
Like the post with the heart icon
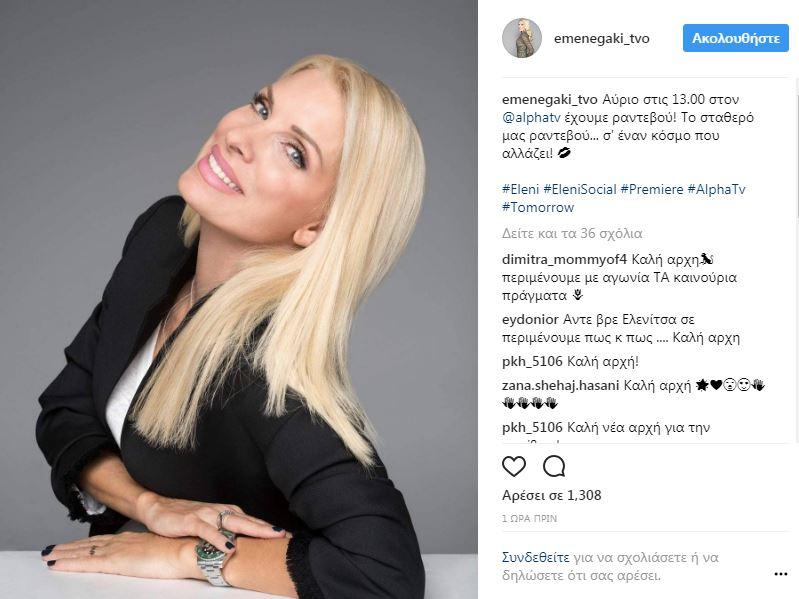tap(514, 466)
